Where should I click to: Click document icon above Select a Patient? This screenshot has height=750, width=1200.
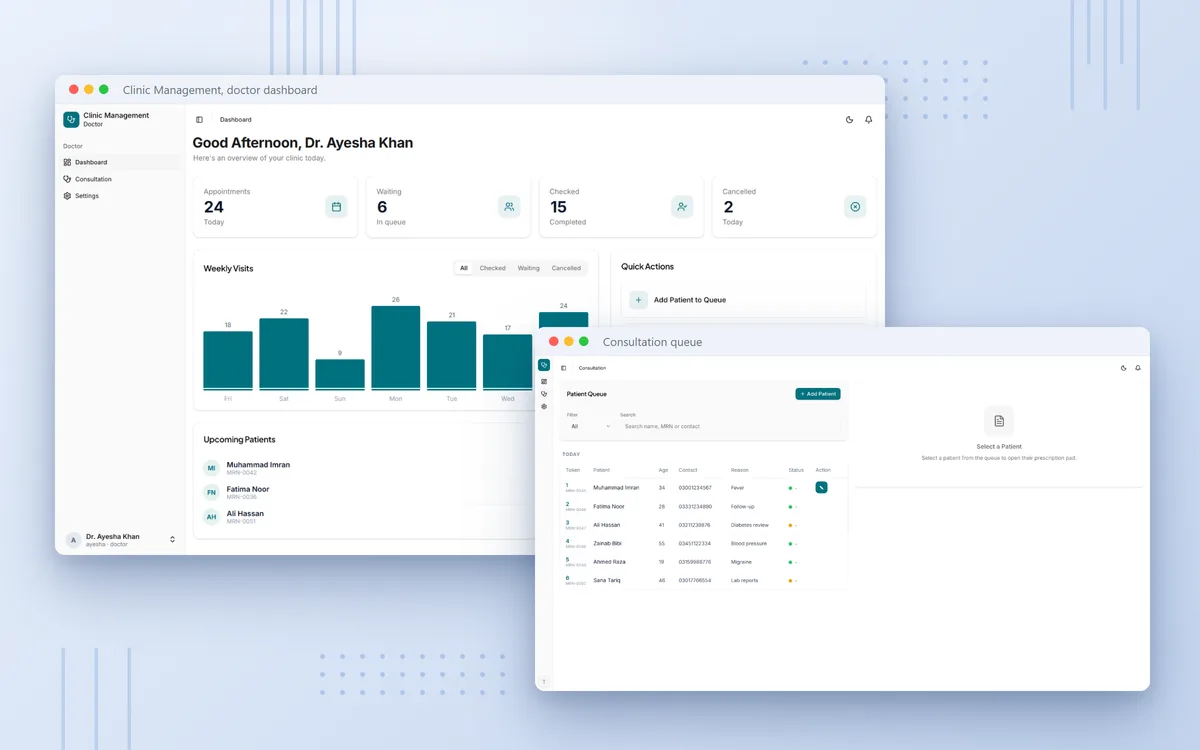click(999, 421)
